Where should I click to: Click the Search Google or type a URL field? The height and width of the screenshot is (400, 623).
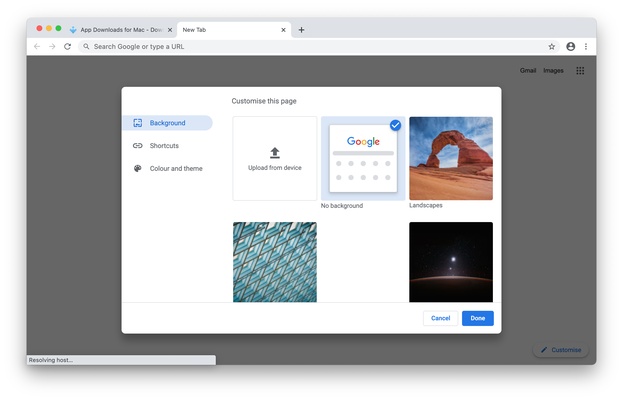318,46
